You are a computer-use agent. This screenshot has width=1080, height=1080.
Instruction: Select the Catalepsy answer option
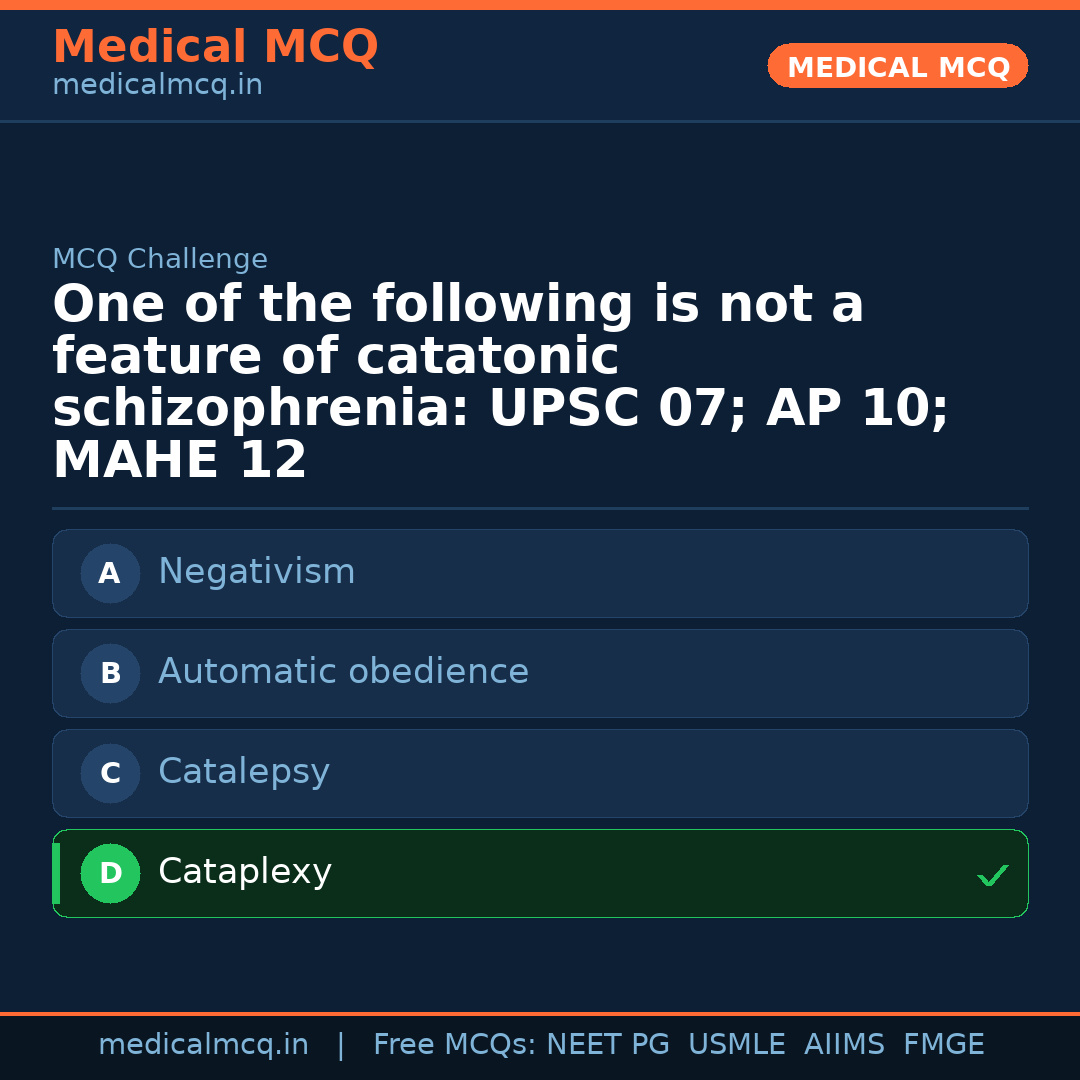(x=540, y=773)
